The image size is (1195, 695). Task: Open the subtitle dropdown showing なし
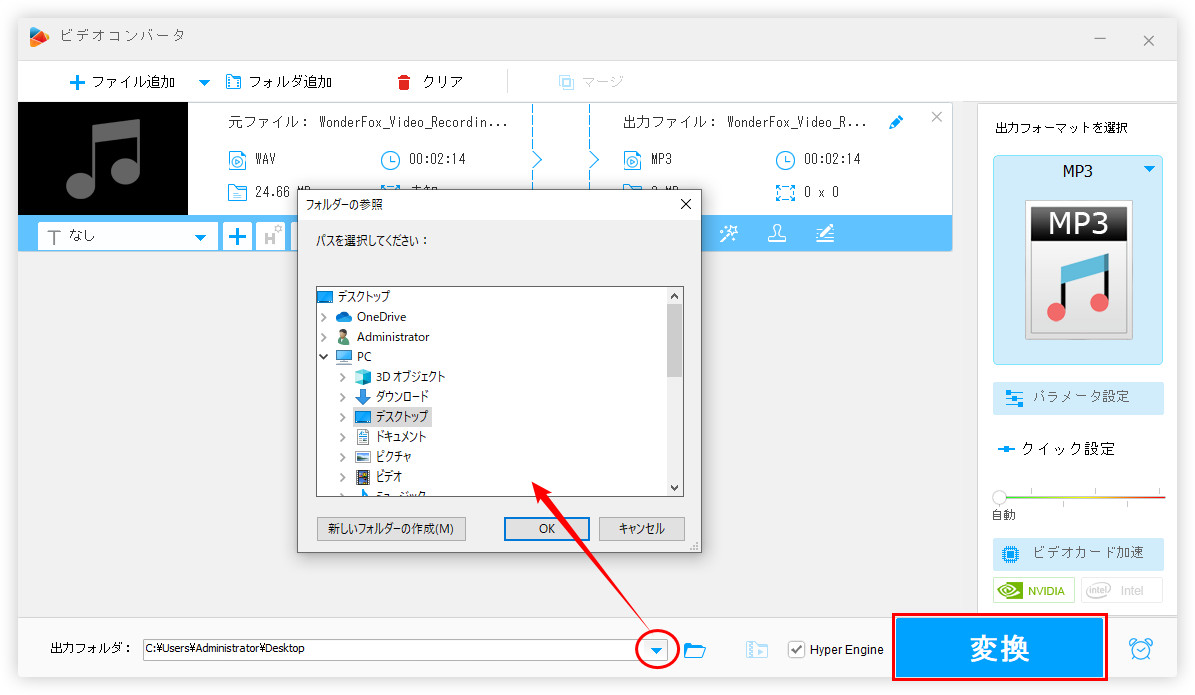(x=127, y=236)
